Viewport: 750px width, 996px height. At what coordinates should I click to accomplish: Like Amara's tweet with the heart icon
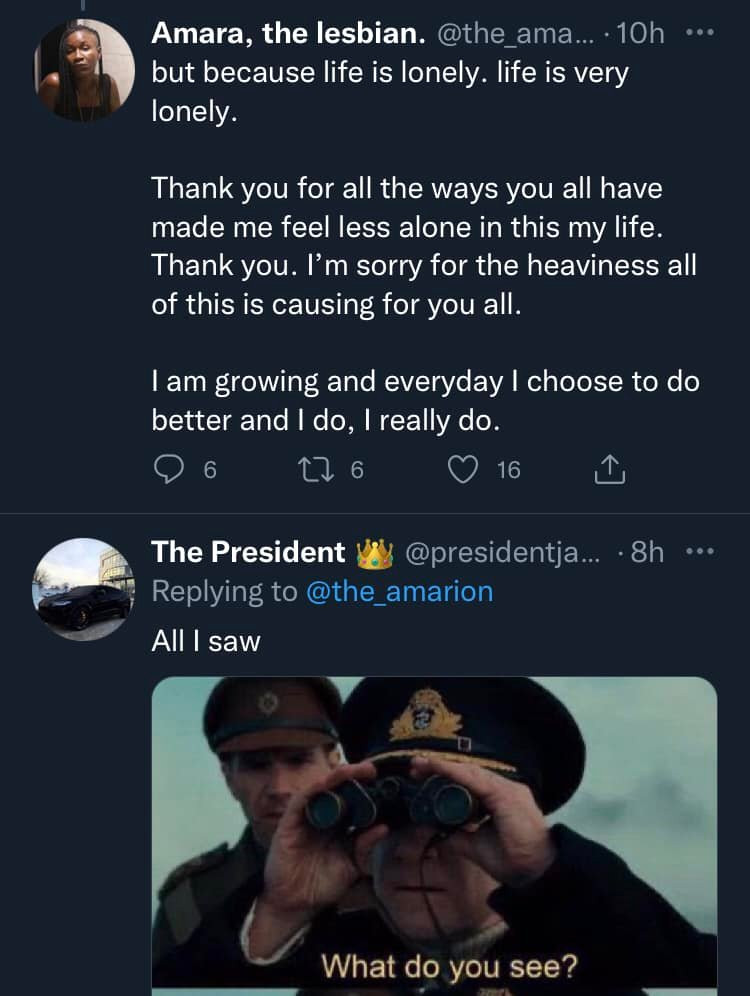pos(462,469)
